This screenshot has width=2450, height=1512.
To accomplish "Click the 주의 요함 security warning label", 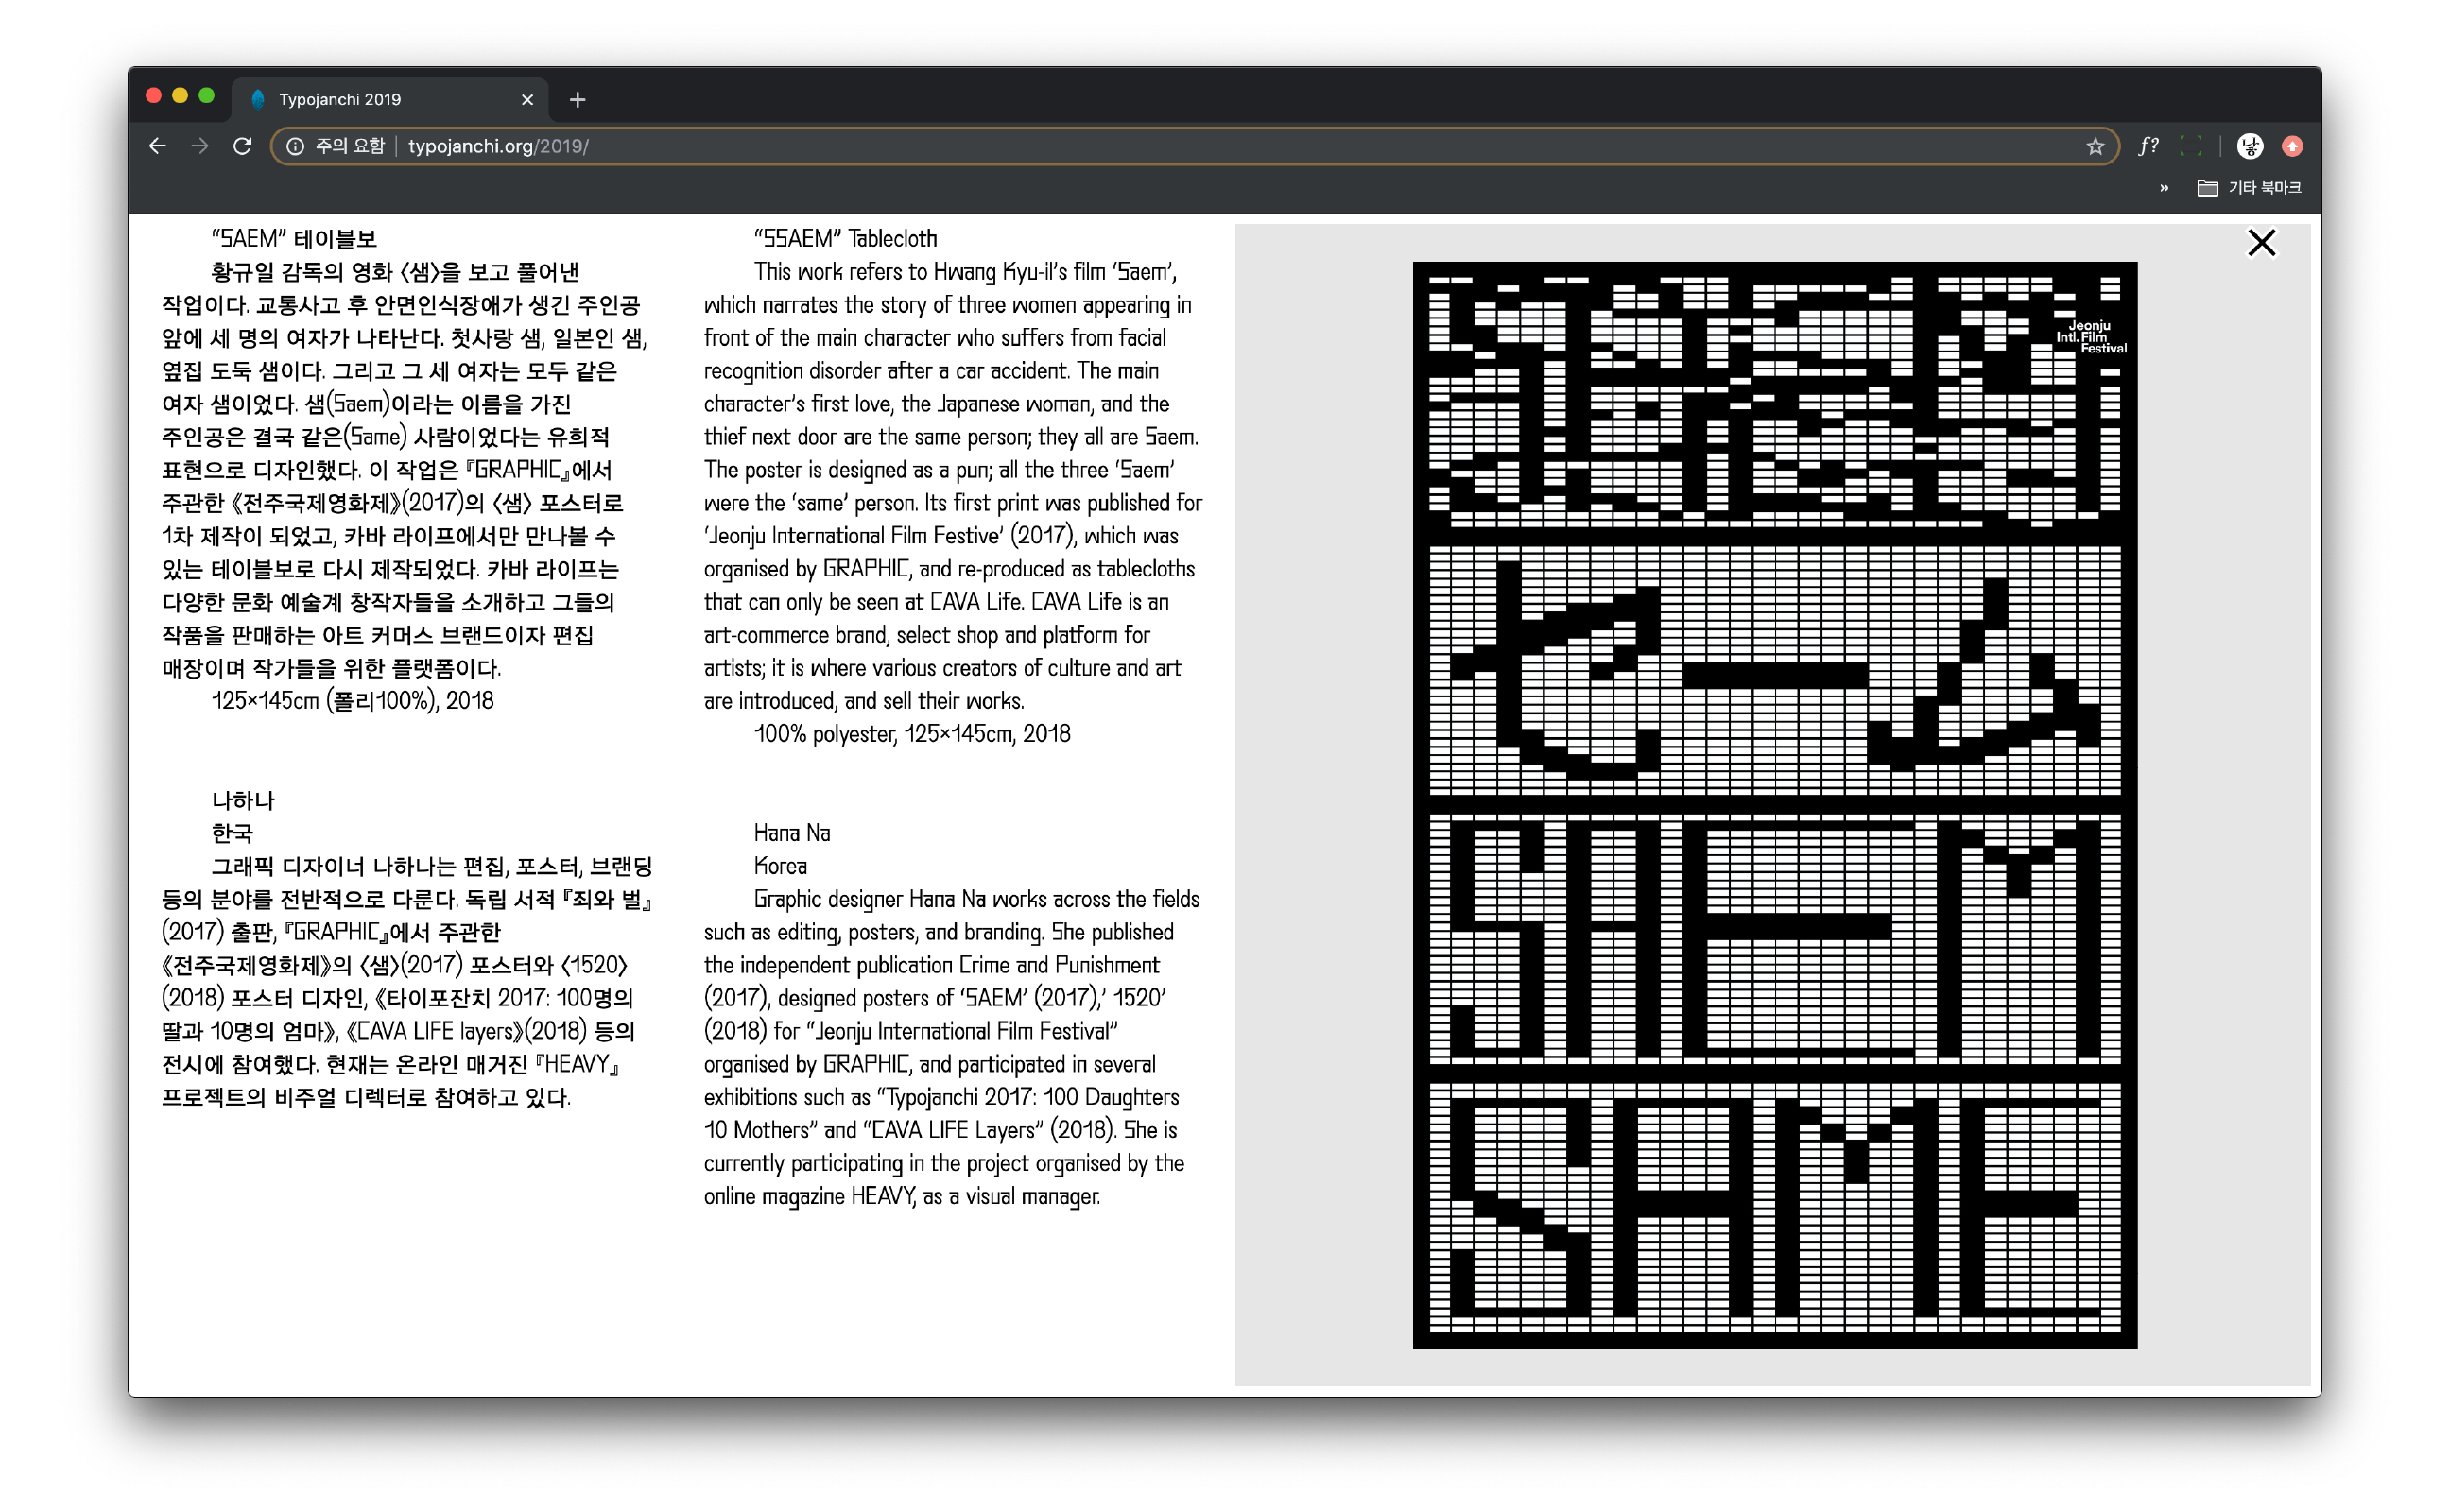I will [350, 146].
